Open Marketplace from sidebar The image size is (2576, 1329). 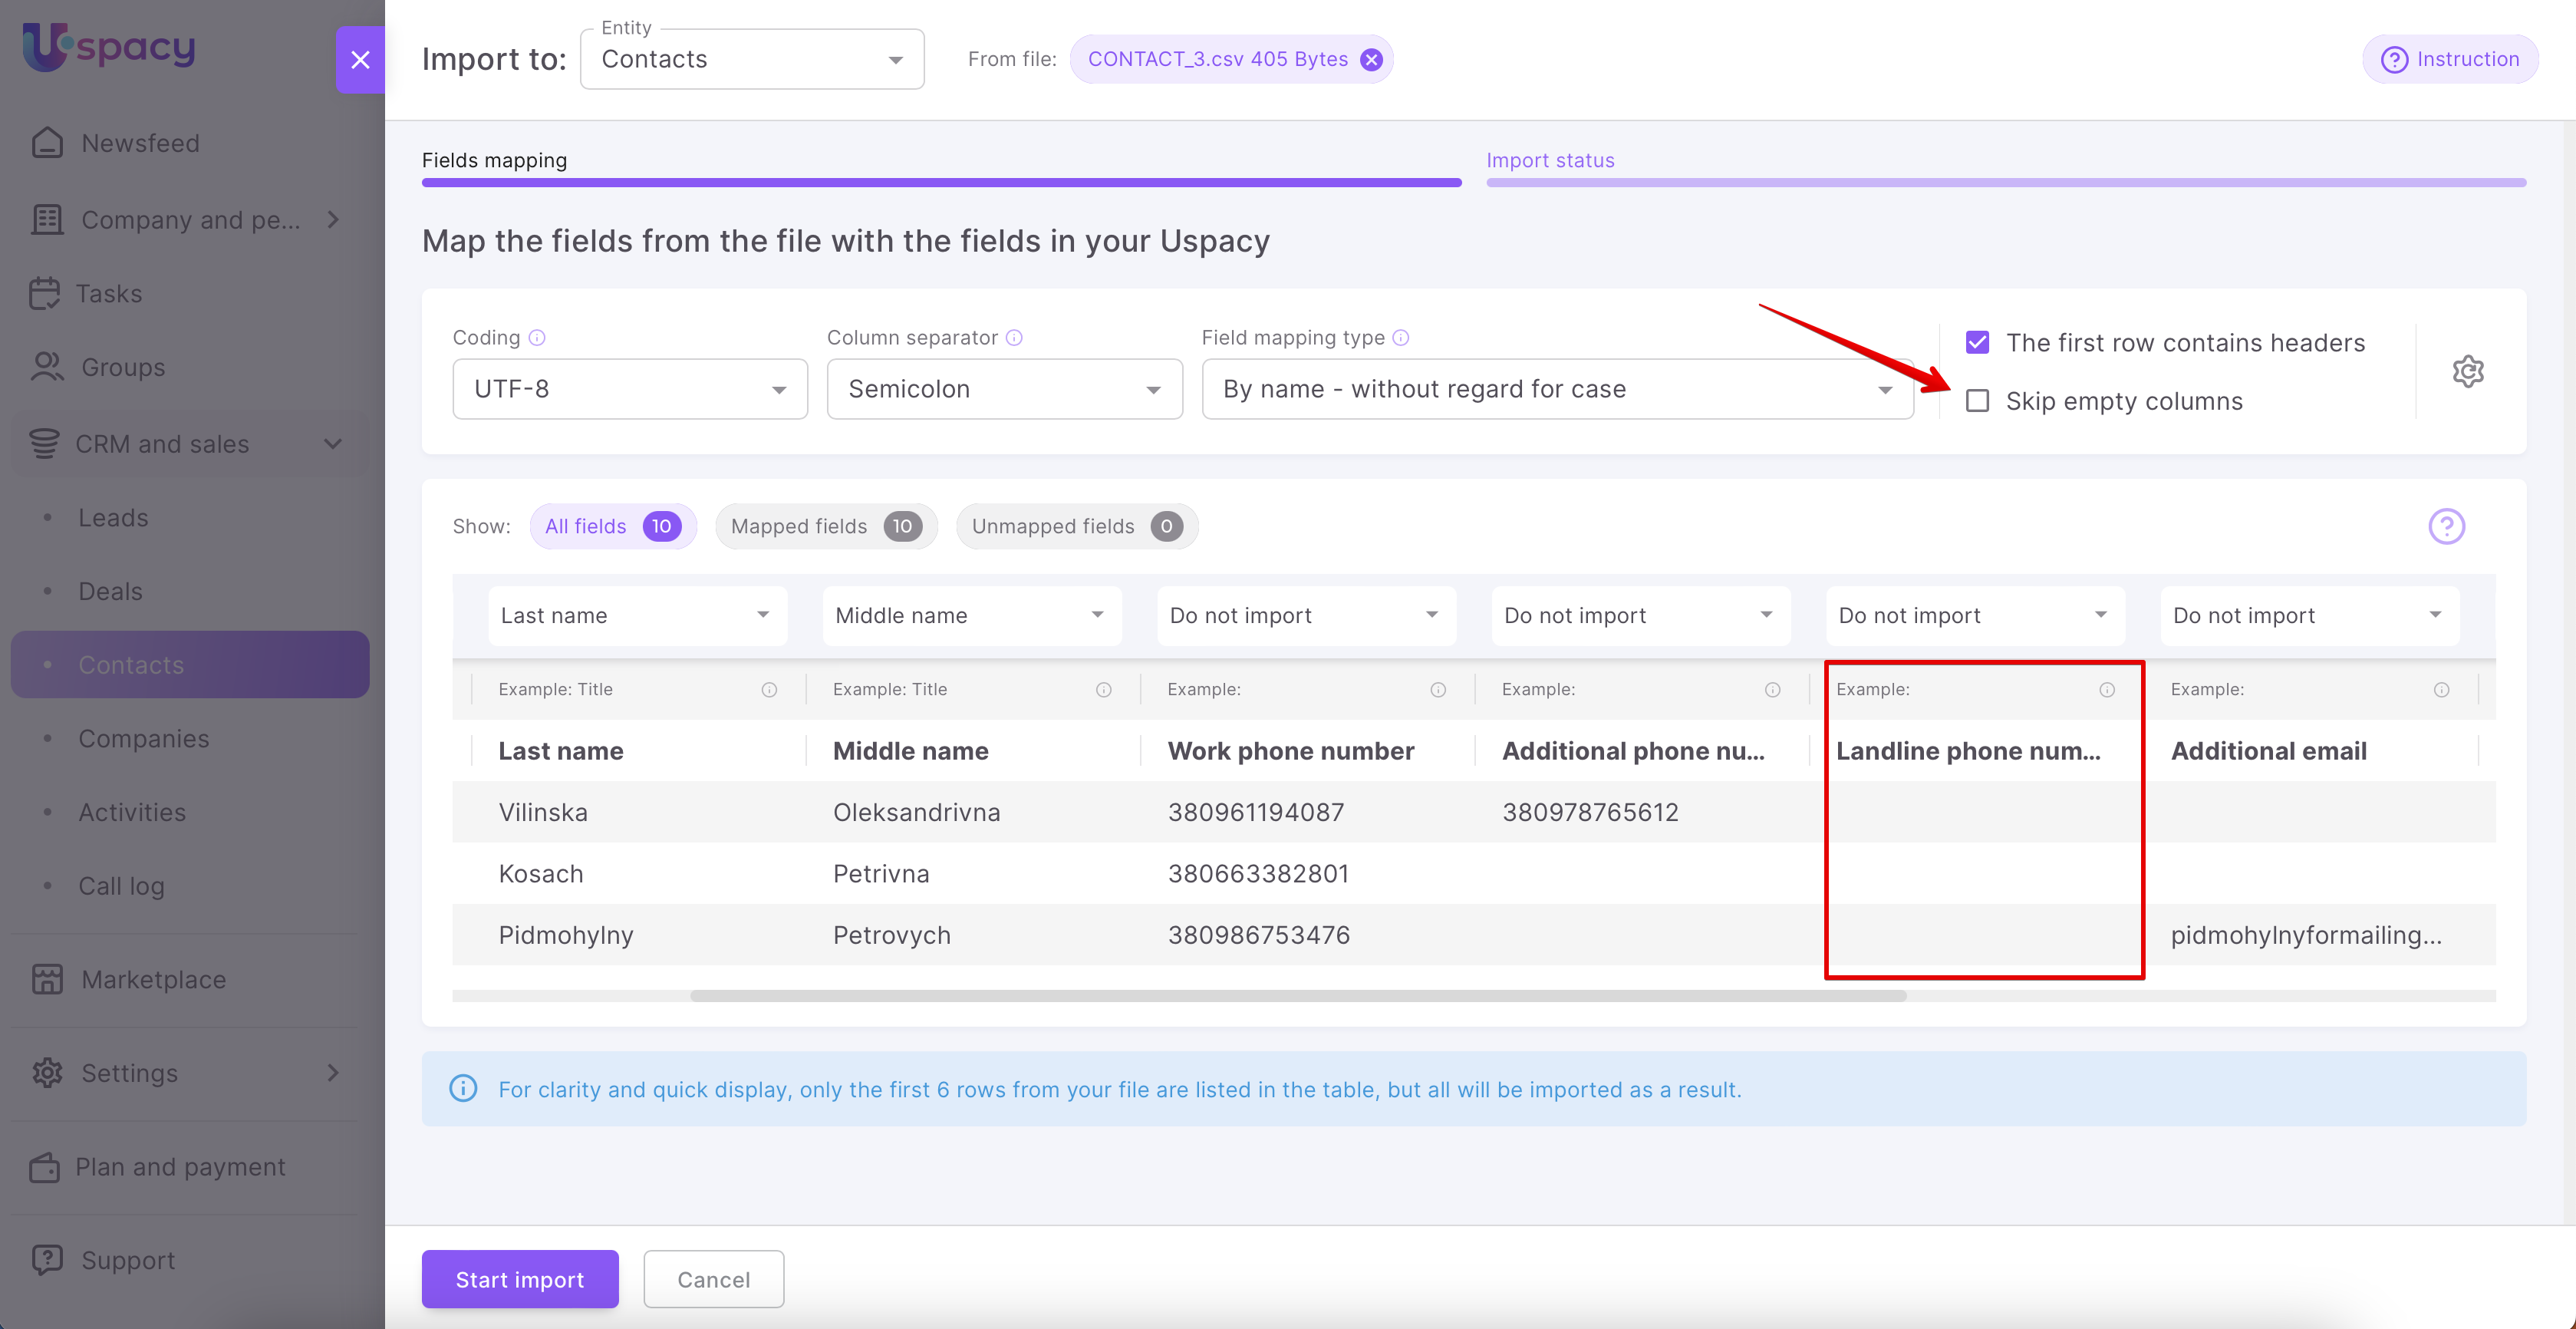point(153,979)
